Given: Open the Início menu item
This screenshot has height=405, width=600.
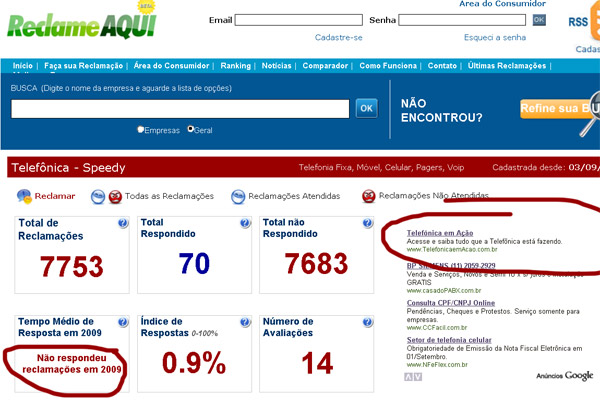Looking at the screenshot, I should tap(23, 65).
